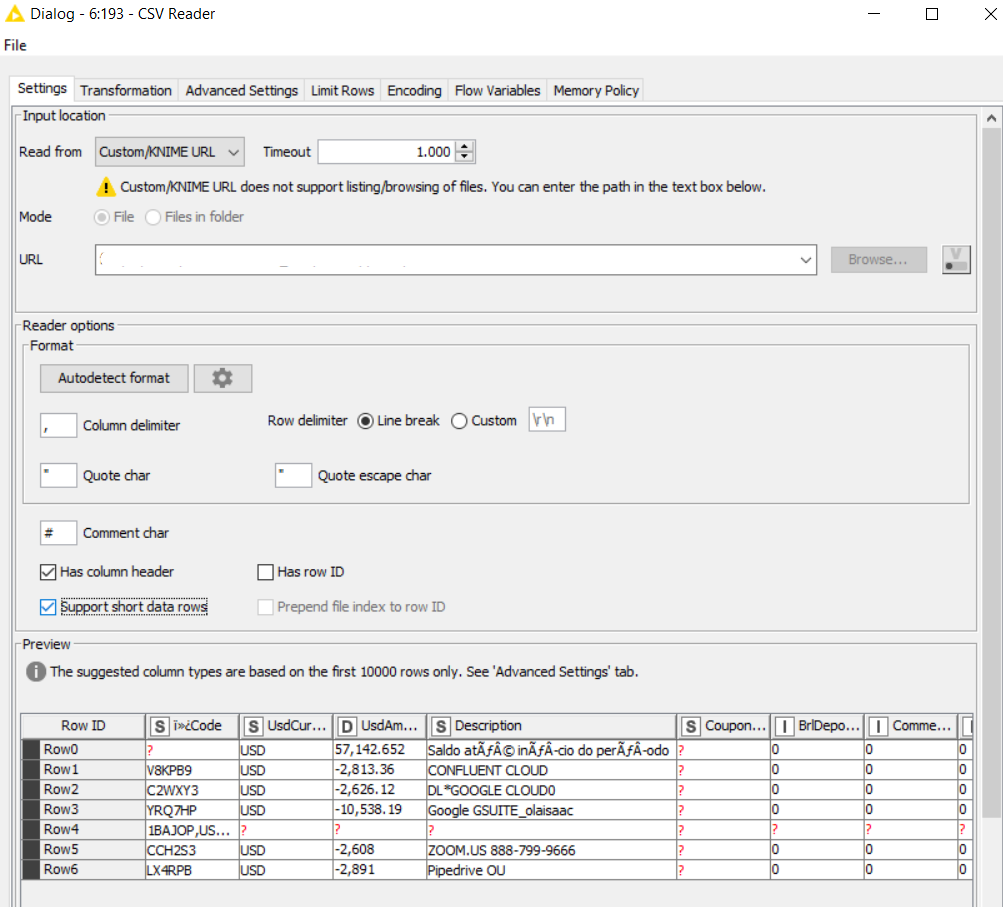Click the Autodetect format button

pyautogui.click(x=114, y=378)
